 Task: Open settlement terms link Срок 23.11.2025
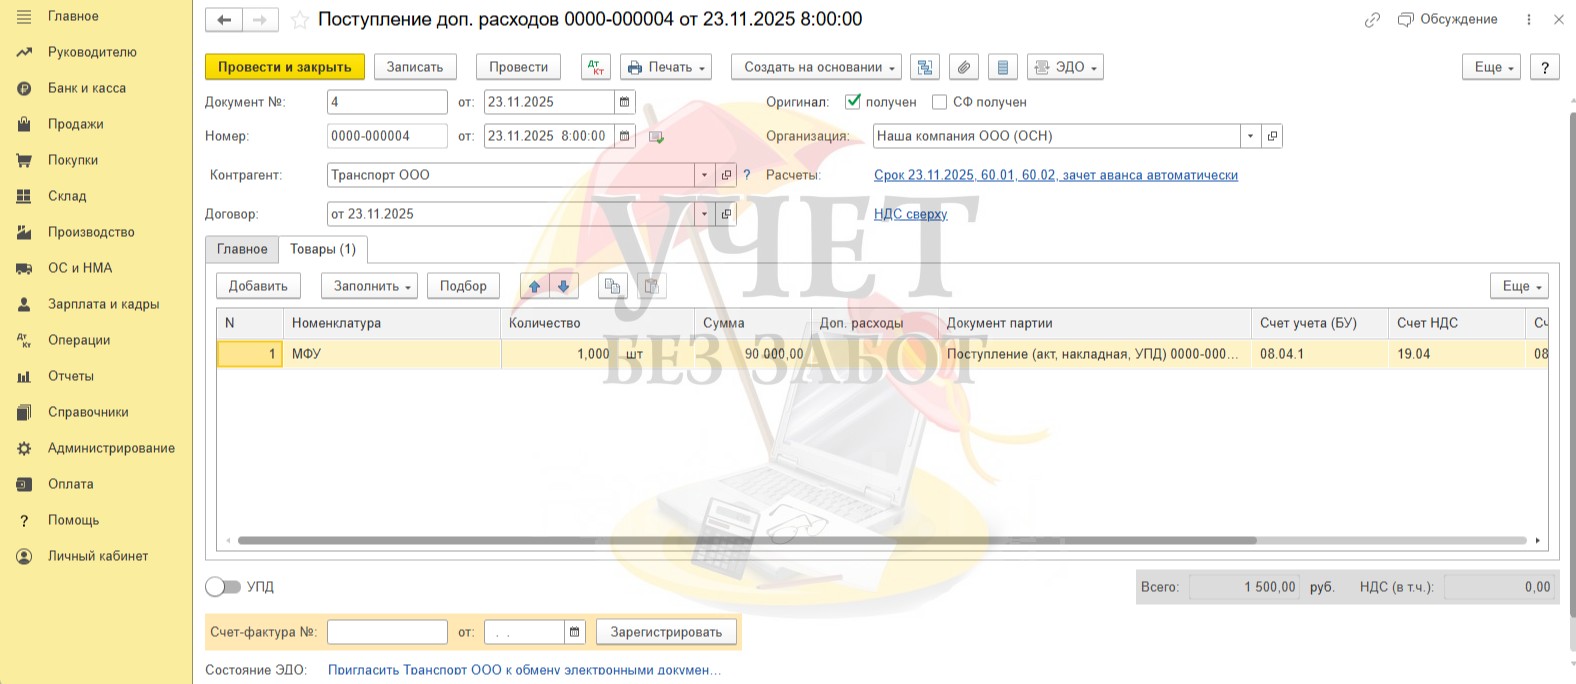tap(1056, 175)
